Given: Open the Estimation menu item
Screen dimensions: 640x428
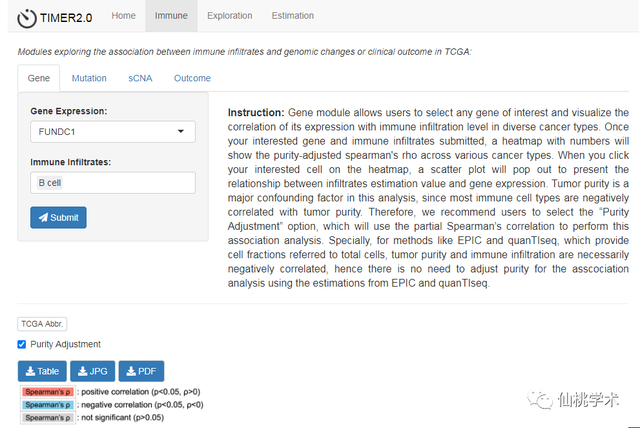Looking at the screenshot, I should point(293,16).
